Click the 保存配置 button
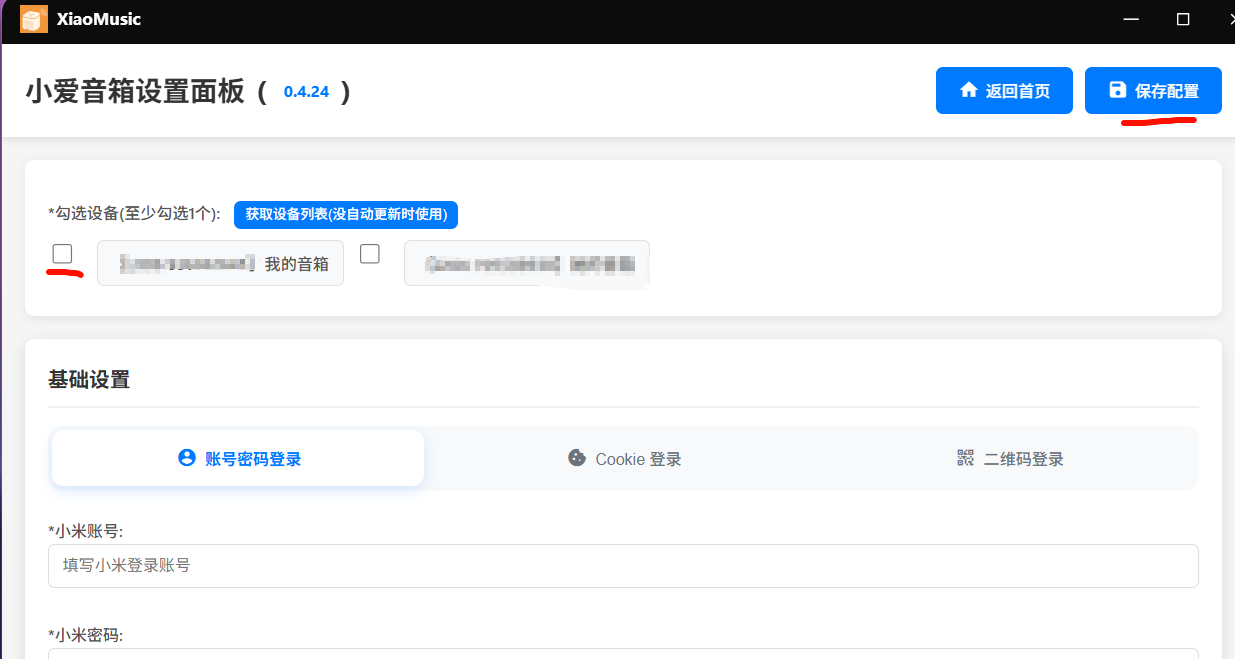Screen dimensions: 1235x659 point(1153,91)
